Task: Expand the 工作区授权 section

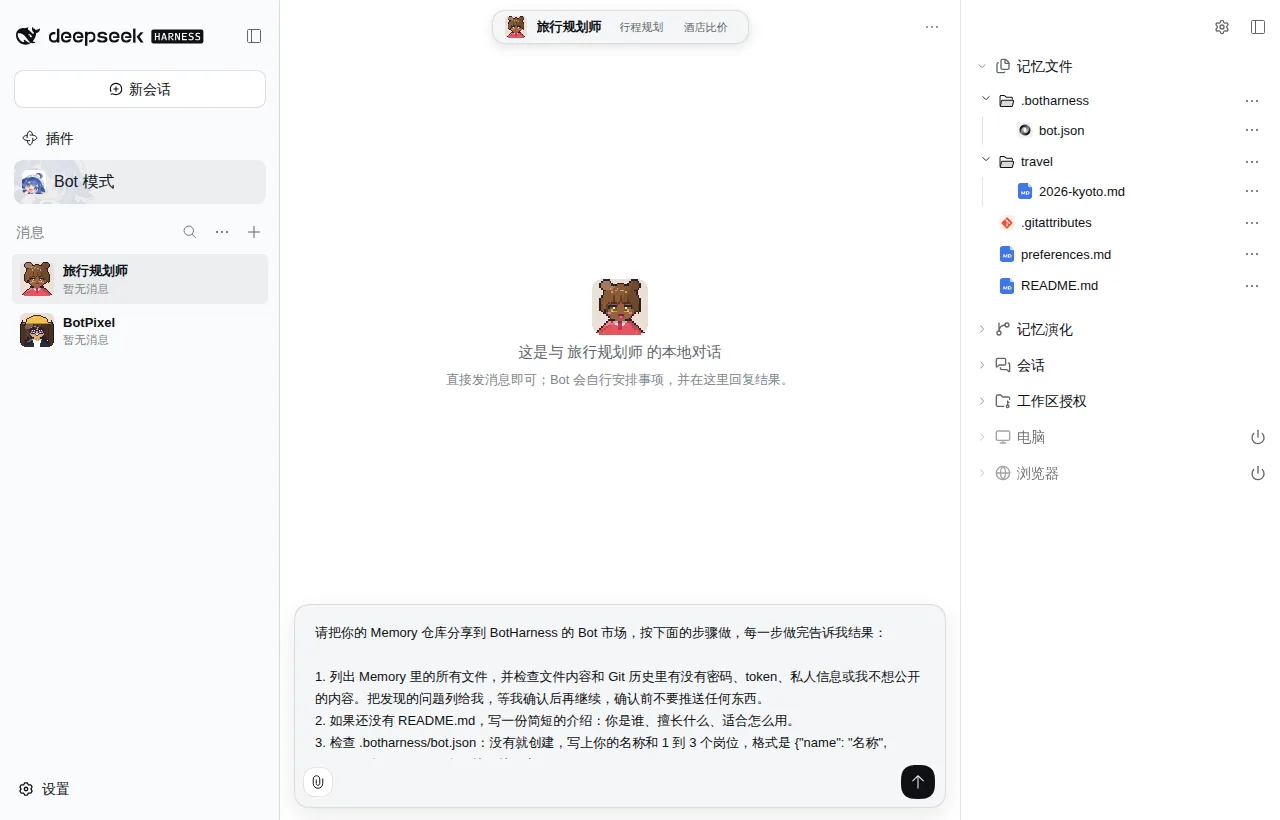Action: [982, 401]
